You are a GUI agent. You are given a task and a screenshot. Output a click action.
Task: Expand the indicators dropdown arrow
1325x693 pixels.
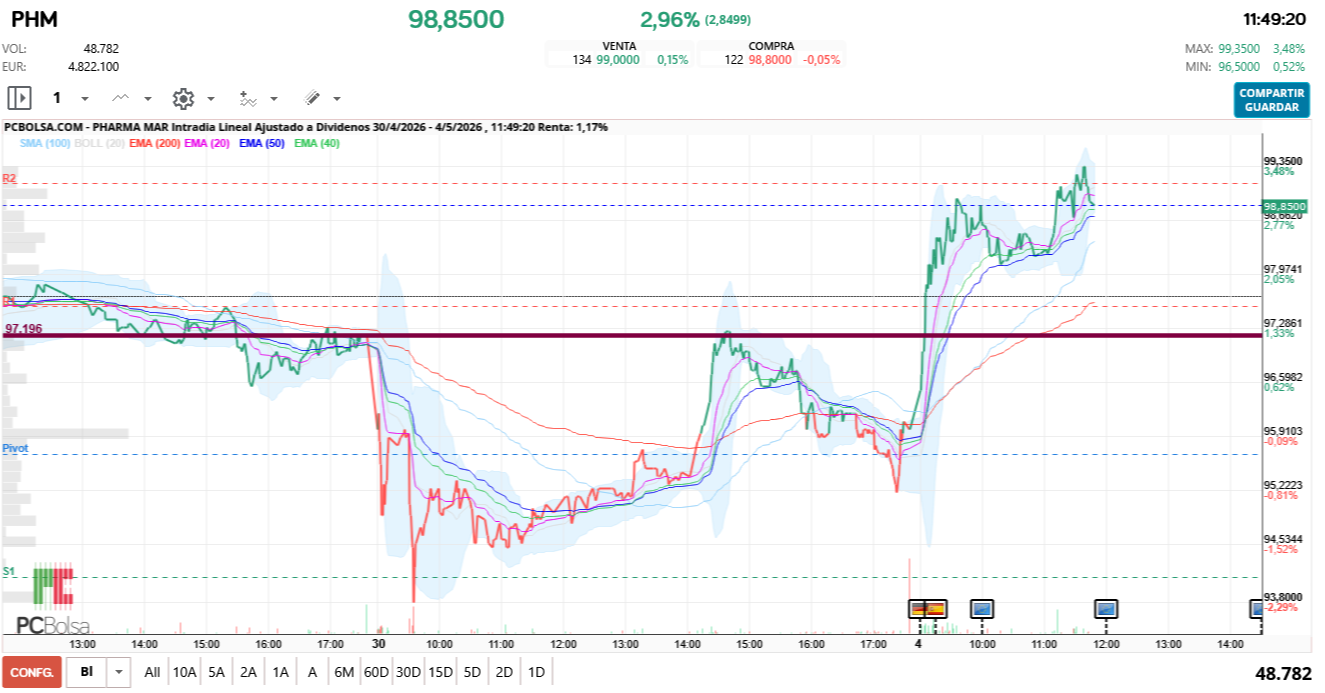[273, 99]
